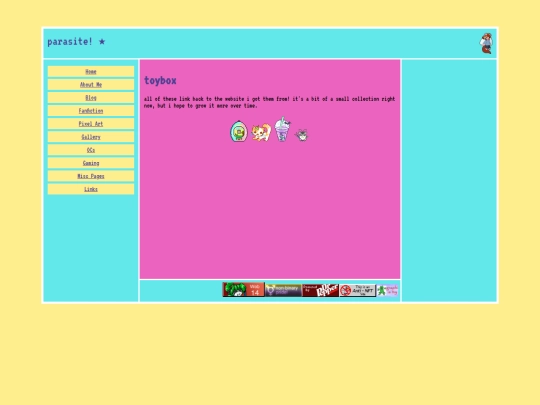Viewport: 540px width, 405px height.
Task: Click the paragraph starting 'all of these link back'
Action: [x=269, y=102]
